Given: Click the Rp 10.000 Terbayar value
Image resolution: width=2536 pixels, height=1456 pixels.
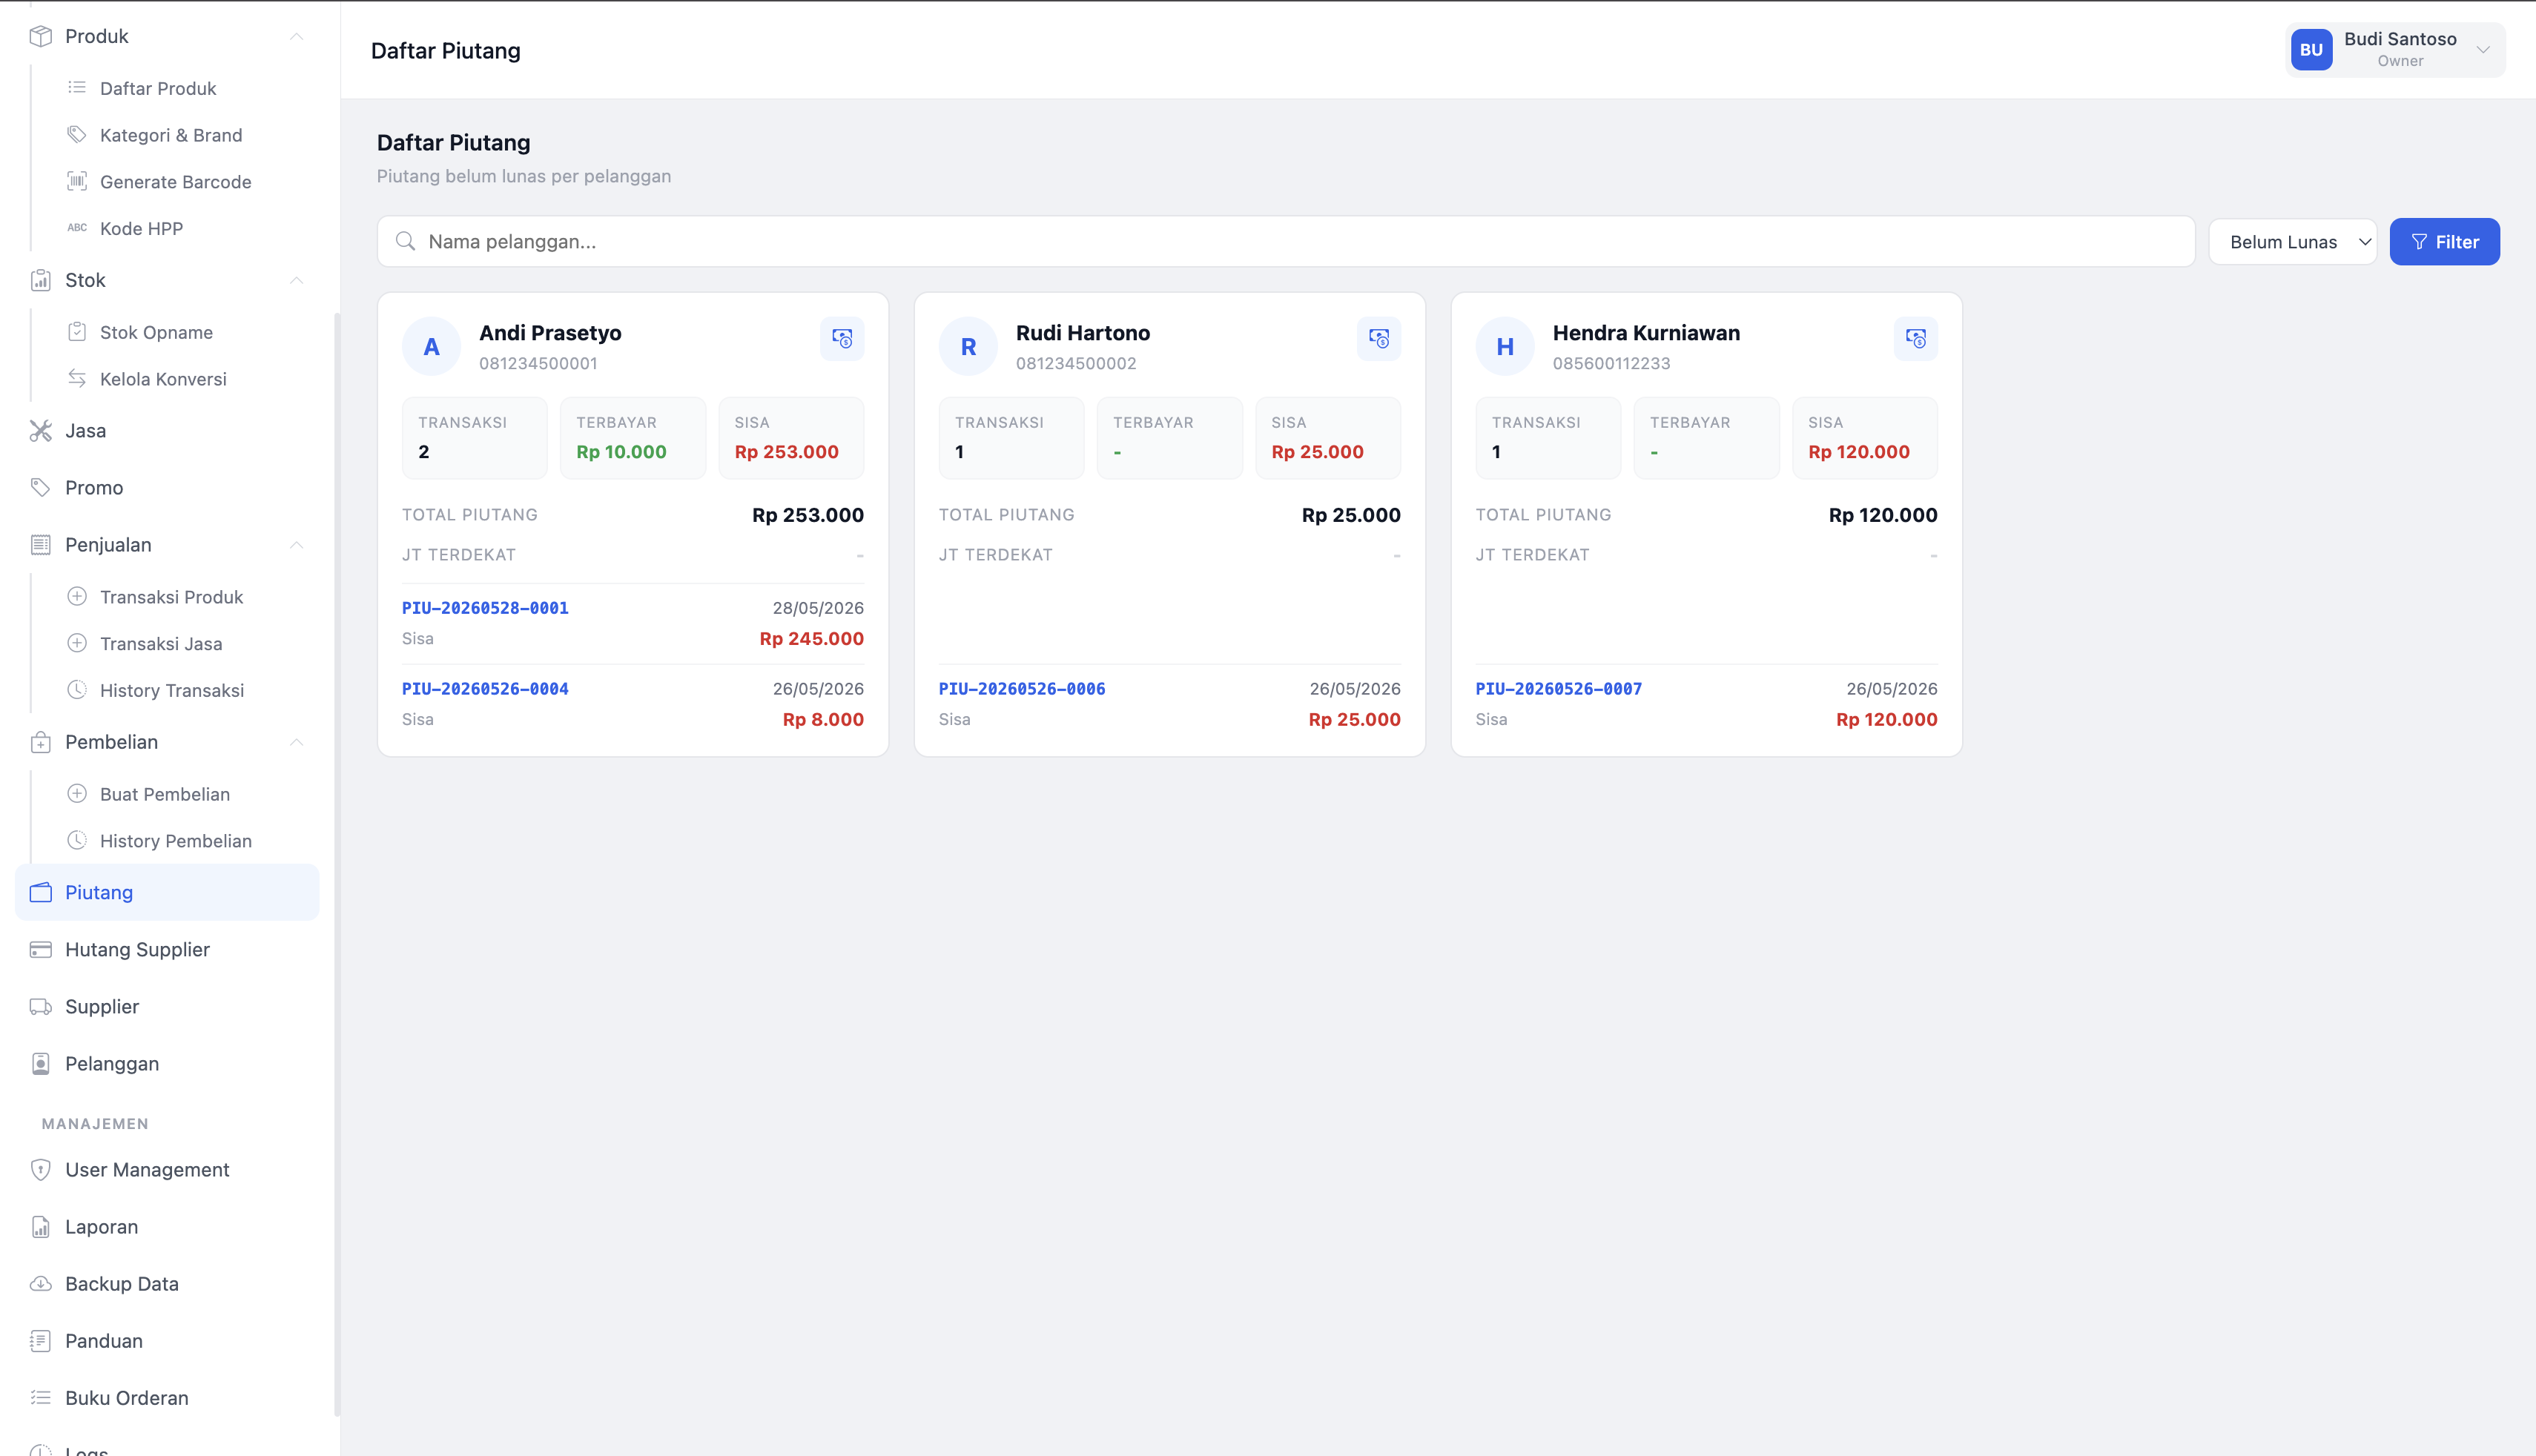Looking at the screenshot, I should coord(621,452).
